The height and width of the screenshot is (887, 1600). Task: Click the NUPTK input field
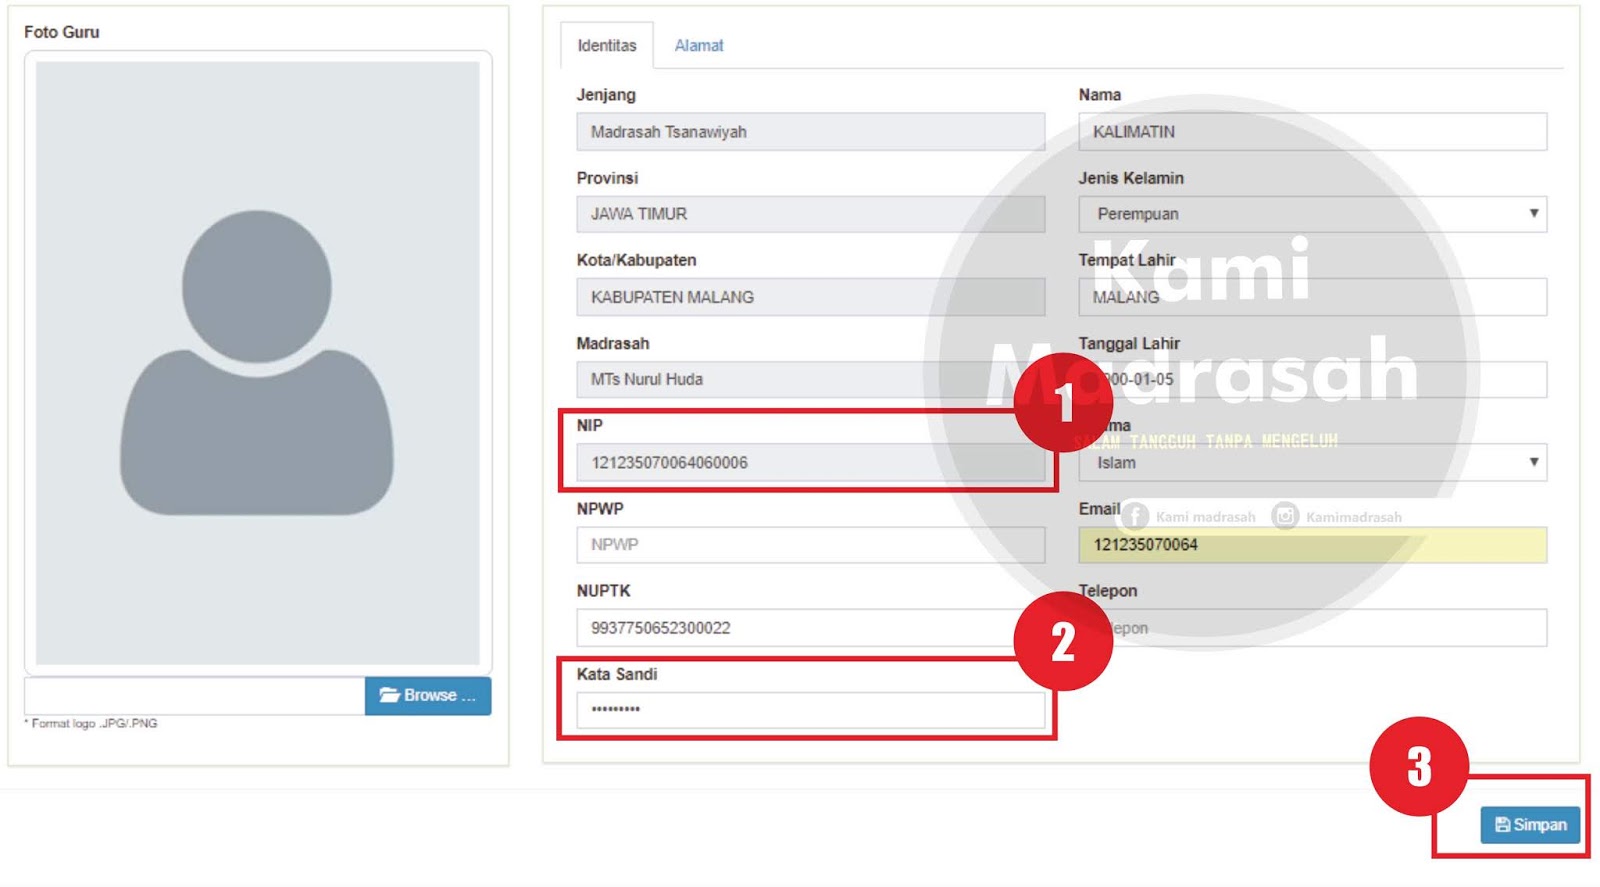[811, 628]
